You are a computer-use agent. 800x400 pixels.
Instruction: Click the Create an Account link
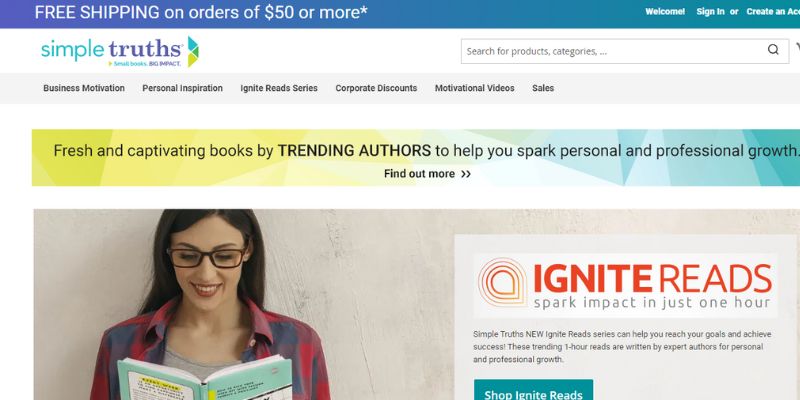(x=773, y=12)
